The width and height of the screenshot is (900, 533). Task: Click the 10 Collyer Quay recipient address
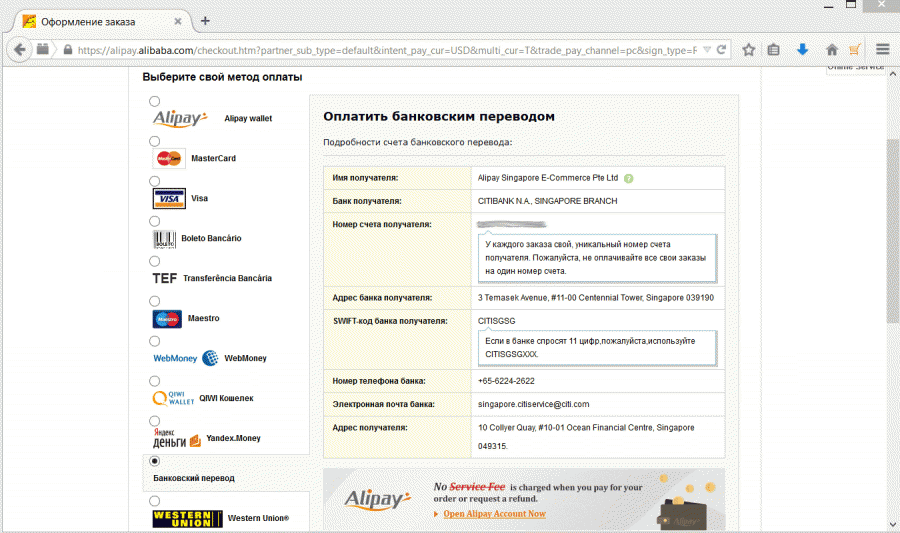586,437
